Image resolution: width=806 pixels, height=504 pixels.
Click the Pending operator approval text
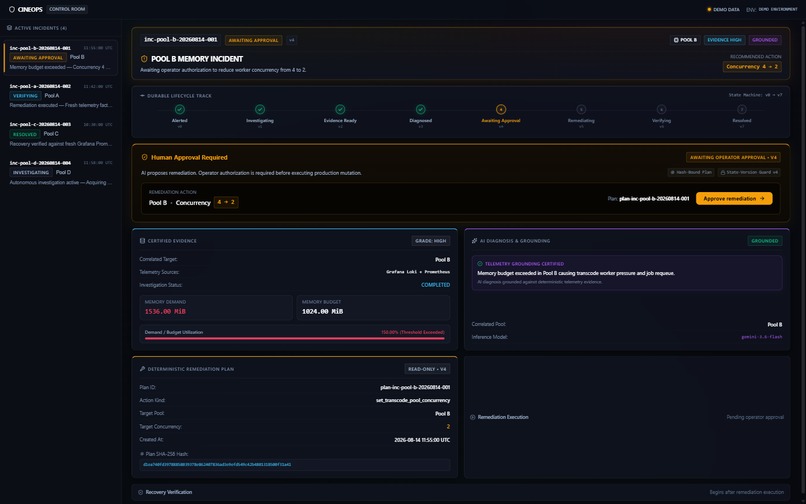(755, 417)
